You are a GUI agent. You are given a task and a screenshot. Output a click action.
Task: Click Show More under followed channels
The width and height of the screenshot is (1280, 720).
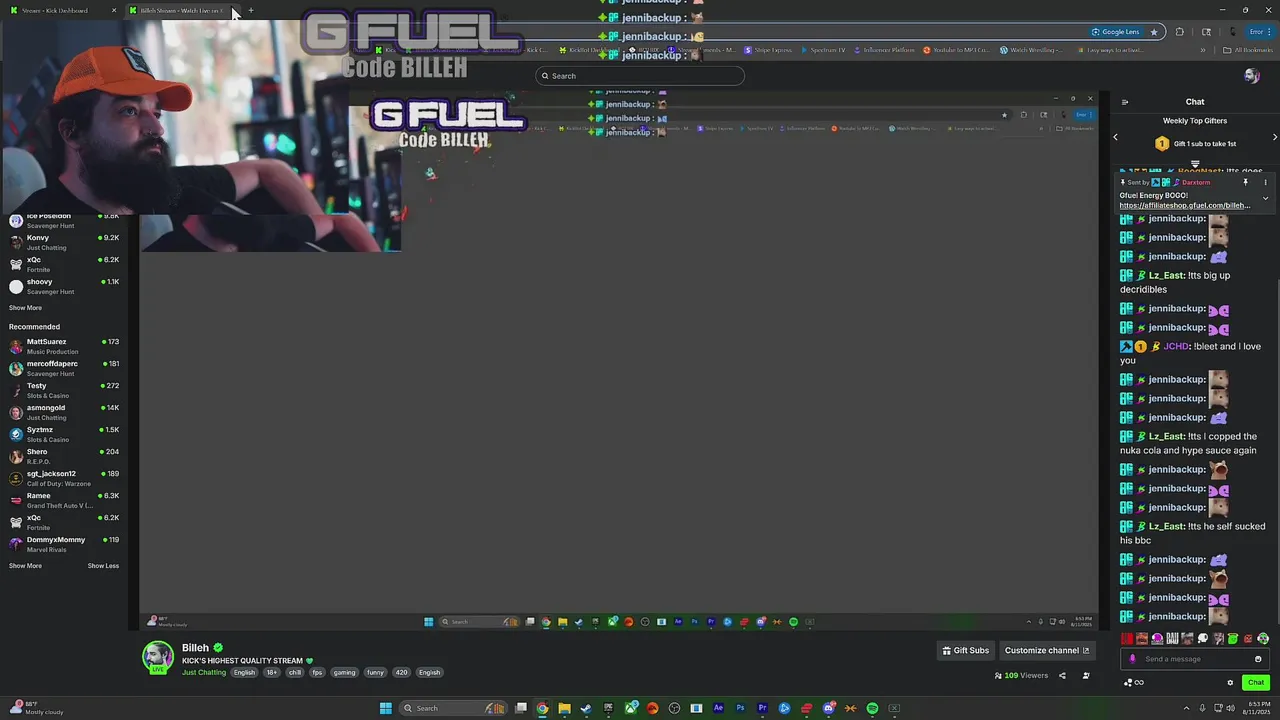coord(25,308)
